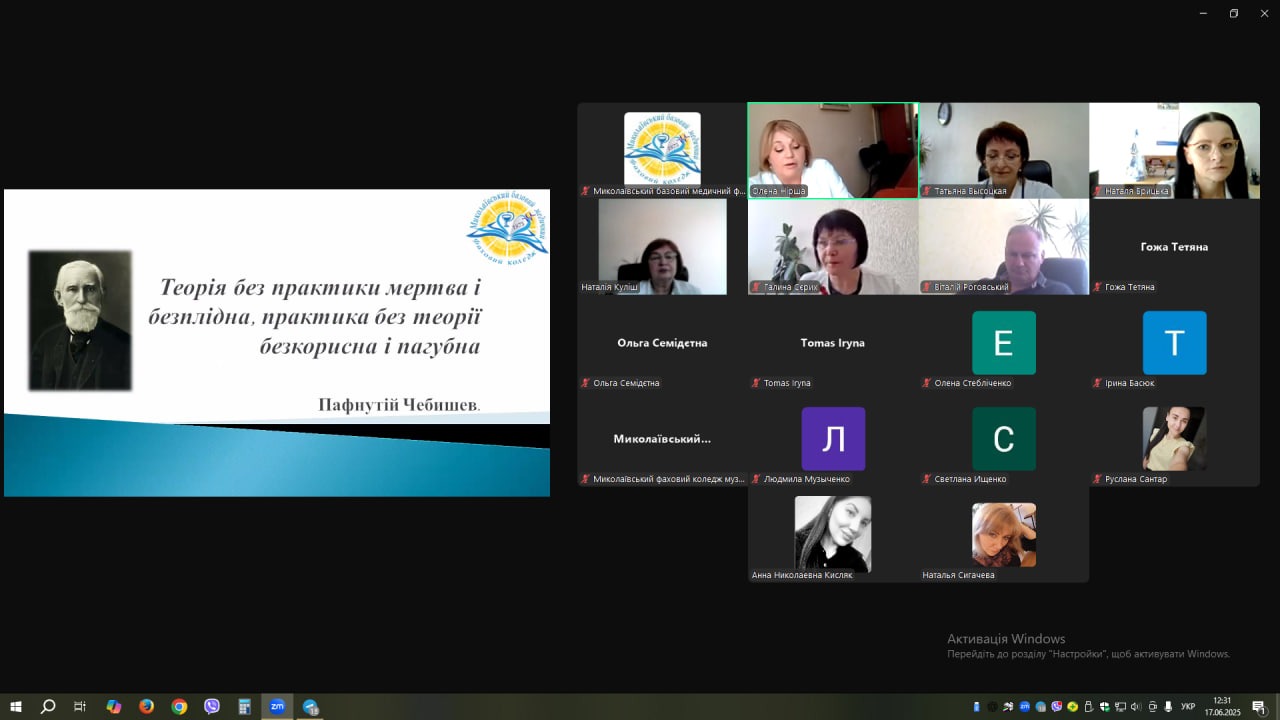This screenshot has width=1280, height=720.
Task: Open the Calculator app in taskbar
Action: 245,706
